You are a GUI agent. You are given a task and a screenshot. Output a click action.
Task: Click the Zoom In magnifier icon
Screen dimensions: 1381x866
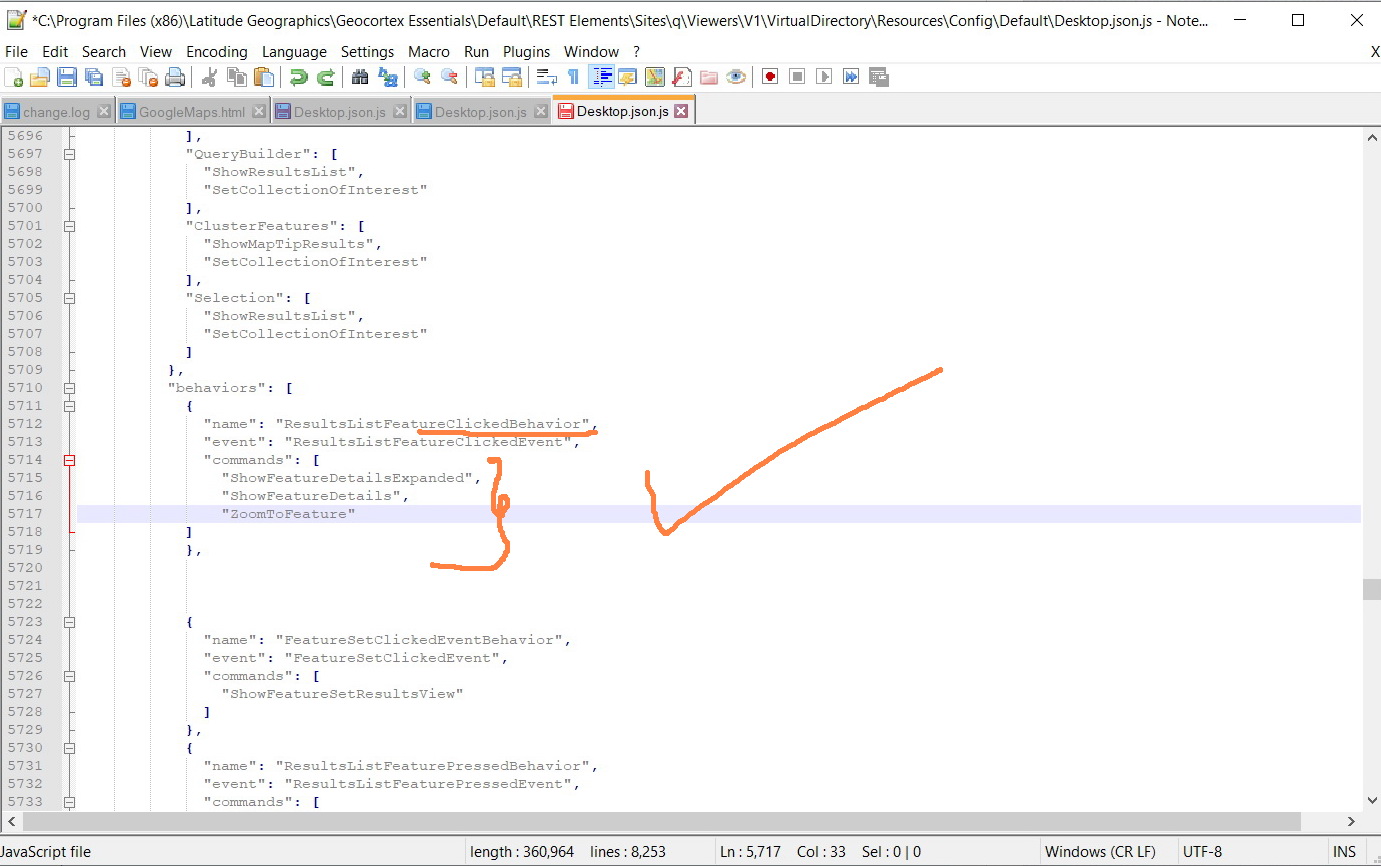coord(422,77)
